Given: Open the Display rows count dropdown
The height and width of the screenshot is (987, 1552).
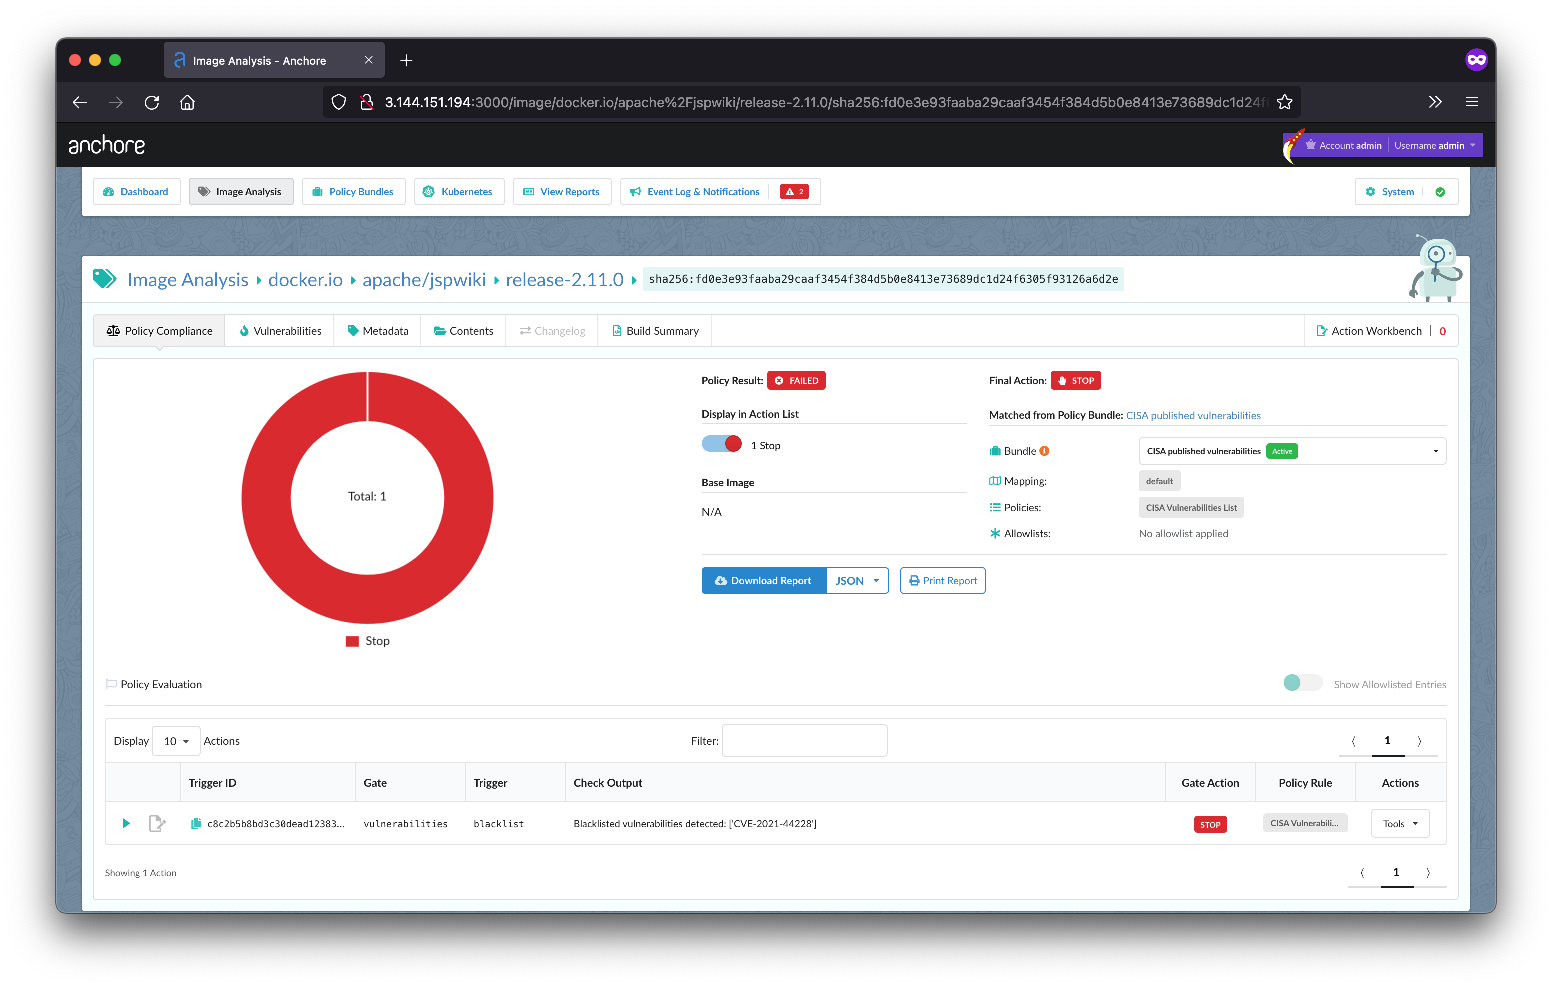Looking at the screenshot, I should click(x=176, y=741).
